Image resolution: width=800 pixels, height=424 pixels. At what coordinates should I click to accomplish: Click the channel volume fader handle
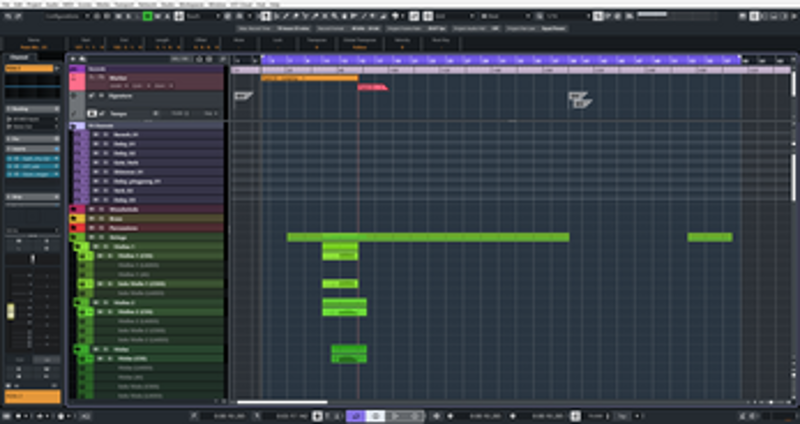[x=12, y=313]
